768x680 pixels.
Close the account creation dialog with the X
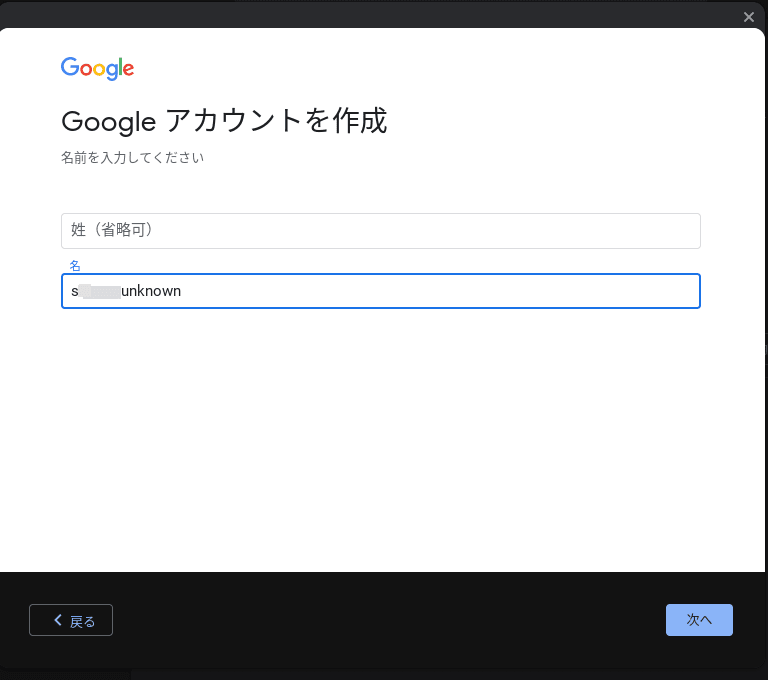(x=748, y=17)
